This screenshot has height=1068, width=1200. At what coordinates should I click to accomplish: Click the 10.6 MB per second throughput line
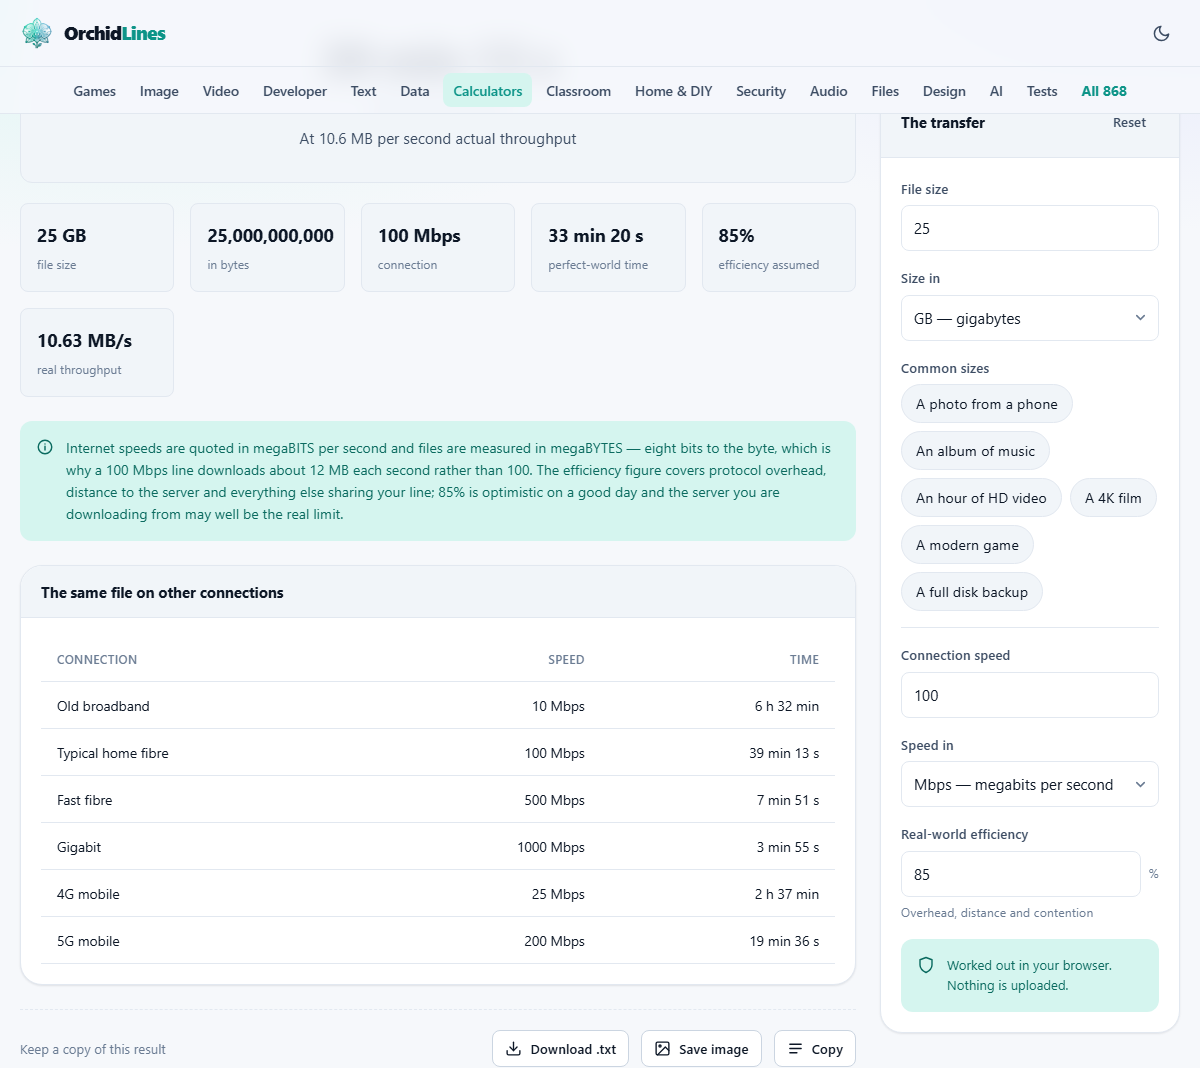tap(438, 139)
